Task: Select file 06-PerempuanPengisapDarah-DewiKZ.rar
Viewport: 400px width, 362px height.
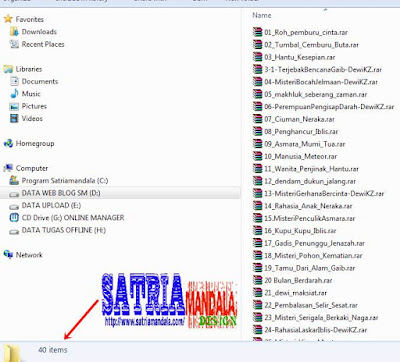Action: tap(329, 107)
